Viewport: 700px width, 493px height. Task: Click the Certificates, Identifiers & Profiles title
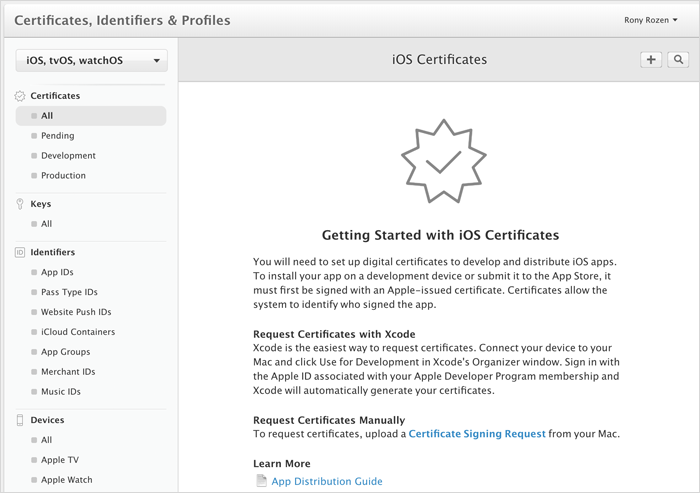[122, 20]
